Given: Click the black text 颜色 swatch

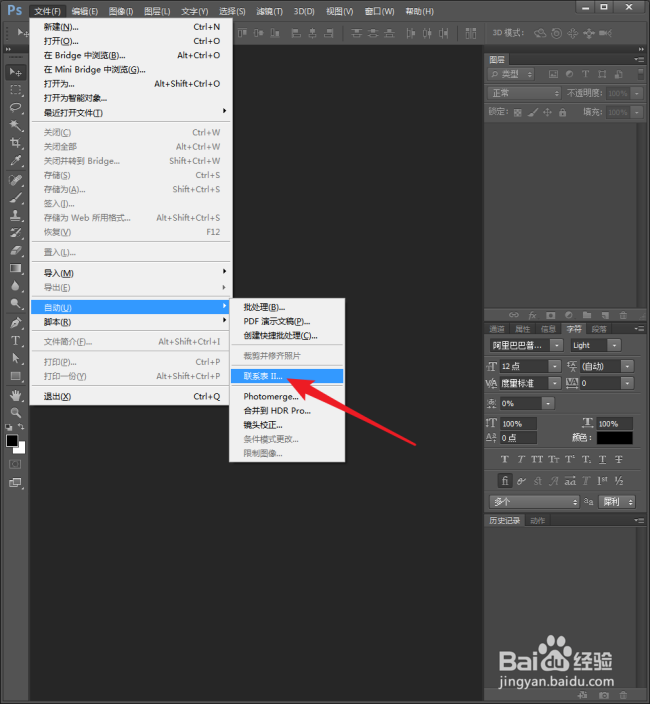Looking at the screenshot, I should click(615, 438).
